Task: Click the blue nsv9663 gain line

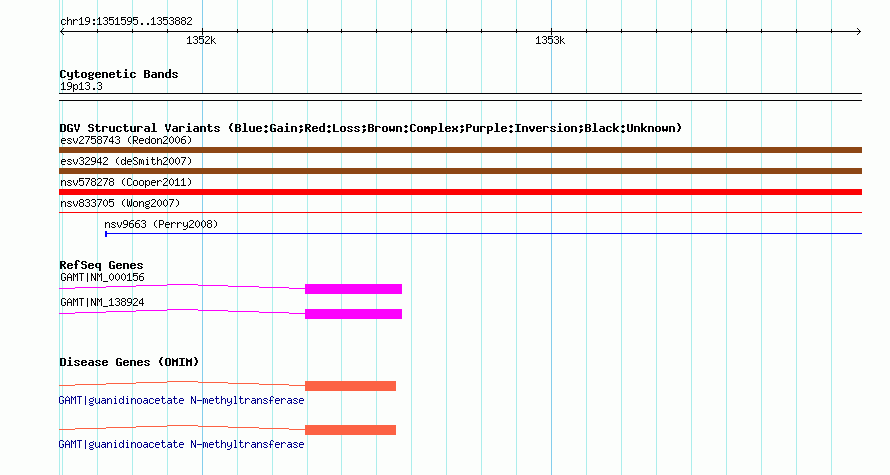Action: click(484, 234)
